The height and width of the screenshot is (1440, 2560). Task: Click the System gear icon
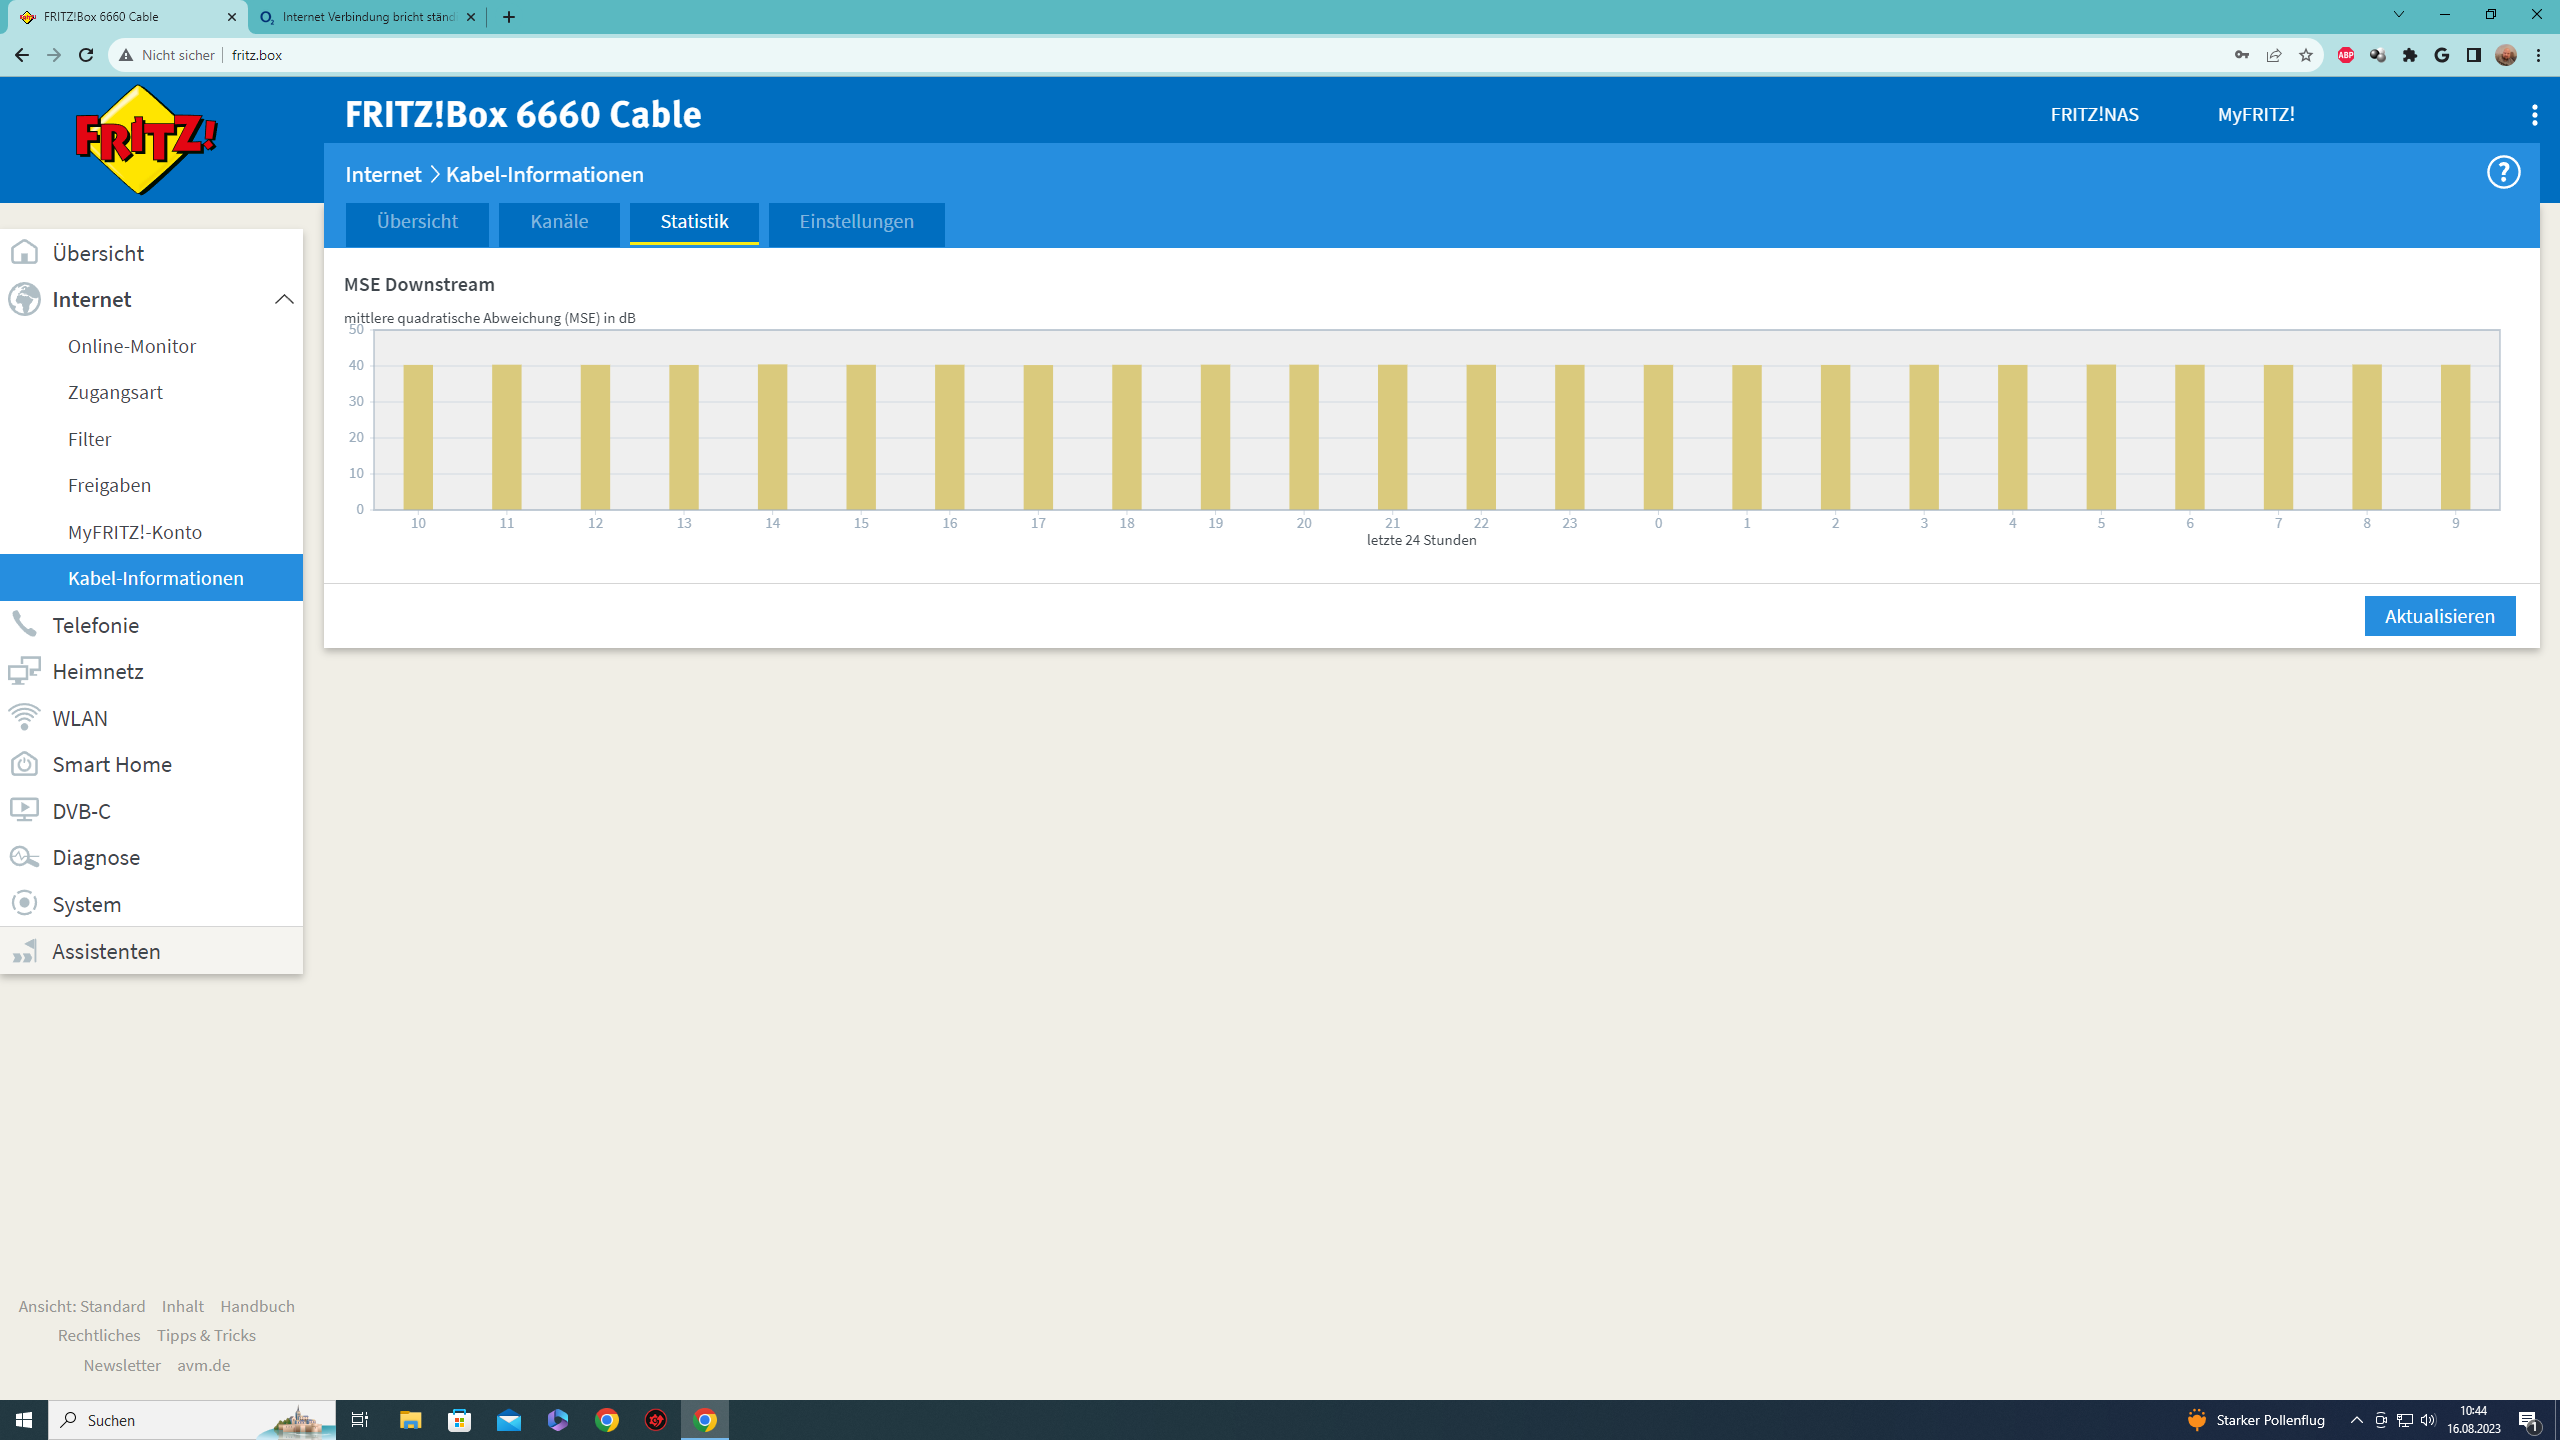(24, 903)
